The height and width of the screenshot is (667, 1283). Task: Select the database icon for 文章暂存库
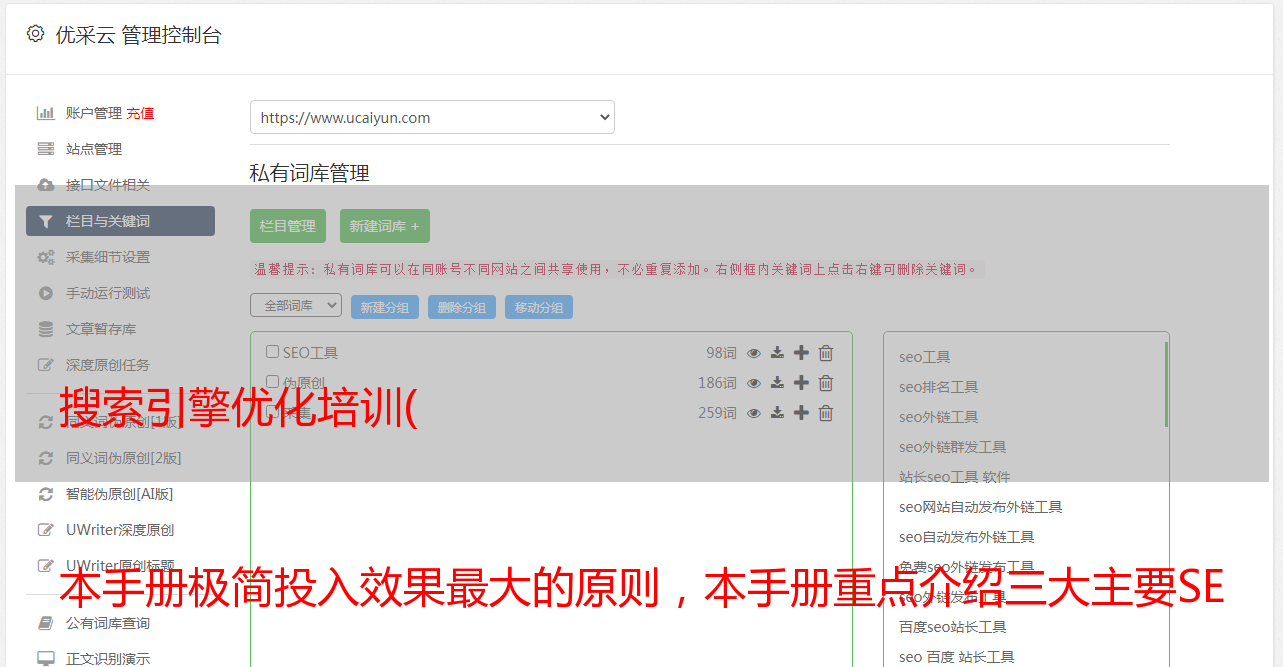click(45, 329)
